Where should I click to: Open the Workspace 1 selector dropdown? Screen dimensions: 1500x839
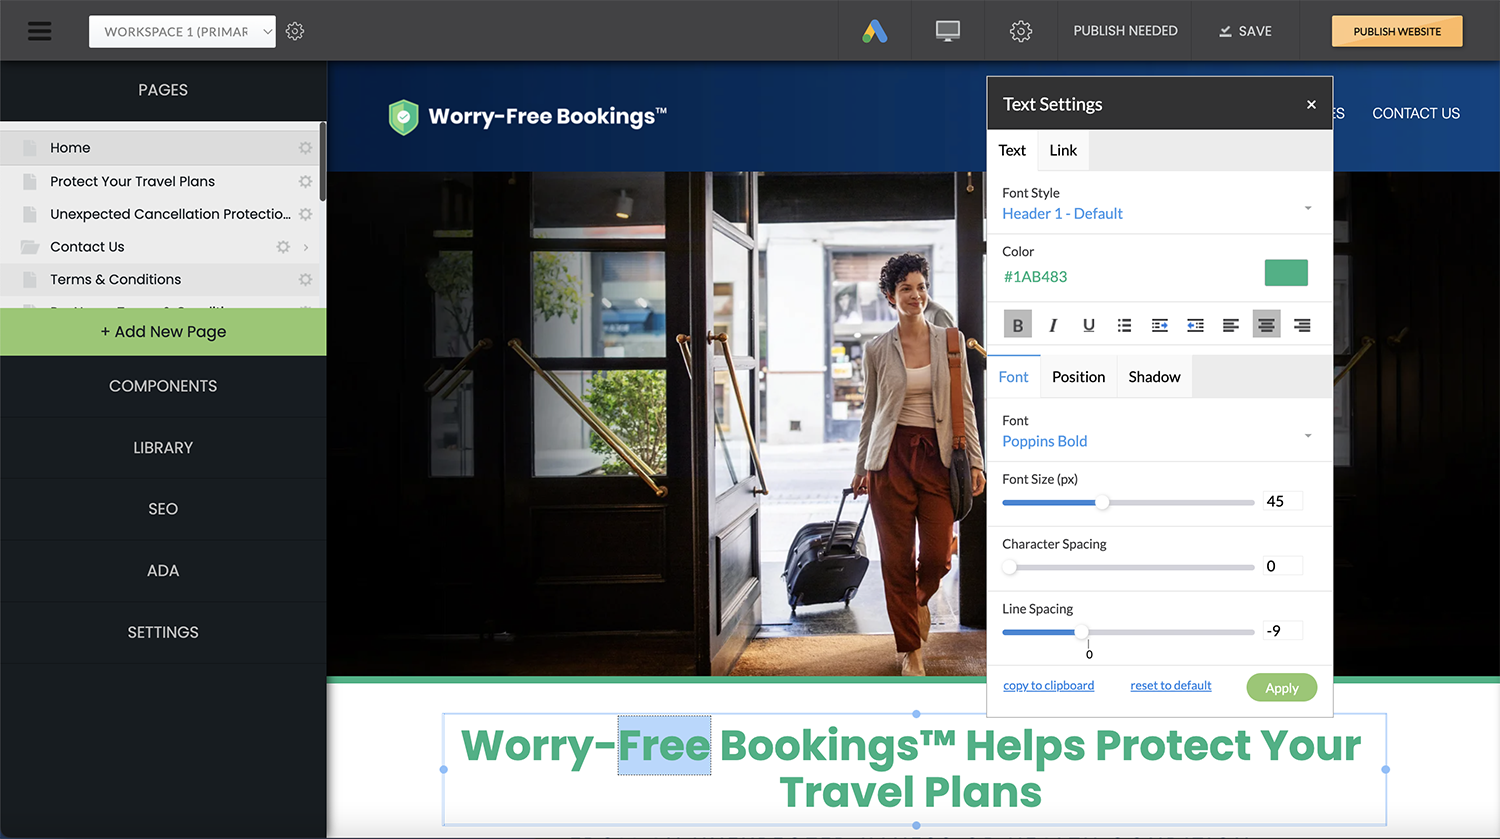pos(181,31)
